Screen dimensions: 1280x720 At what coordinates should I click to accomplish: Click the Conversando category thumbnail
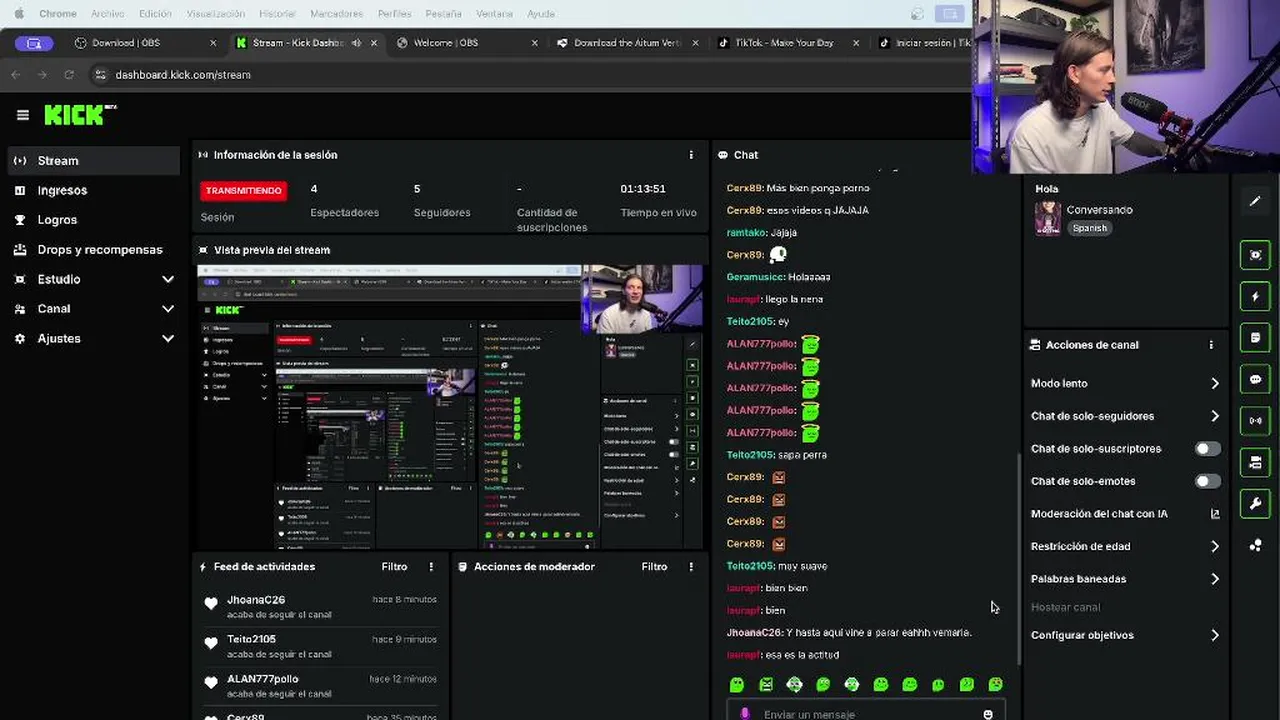pyautogui.click(x=1047, y=218)
